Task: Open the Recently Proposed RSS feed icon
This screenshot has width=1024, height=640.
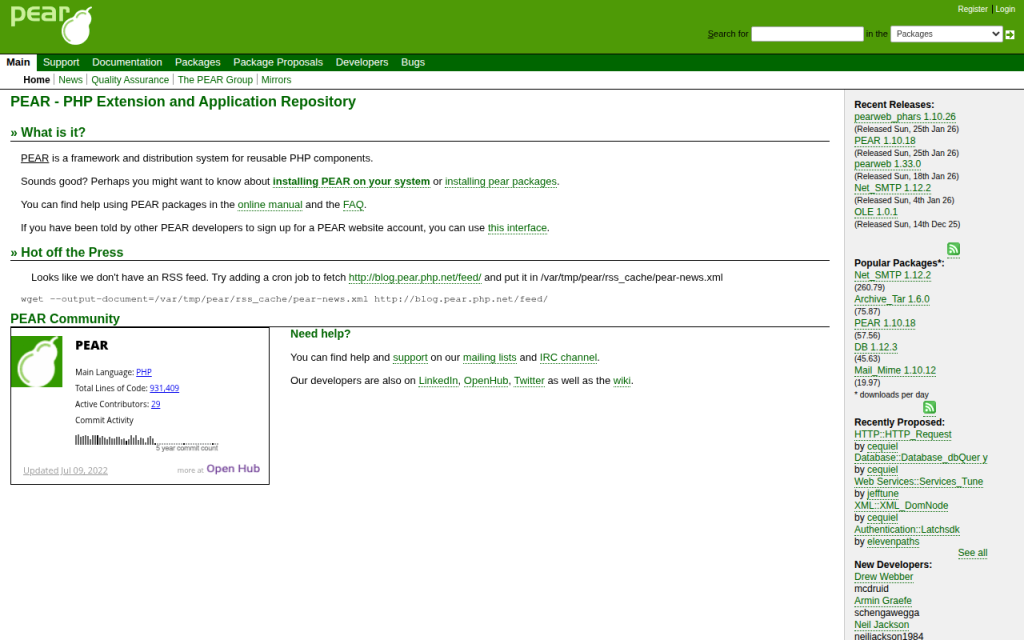Action: (x=928, y=408)
